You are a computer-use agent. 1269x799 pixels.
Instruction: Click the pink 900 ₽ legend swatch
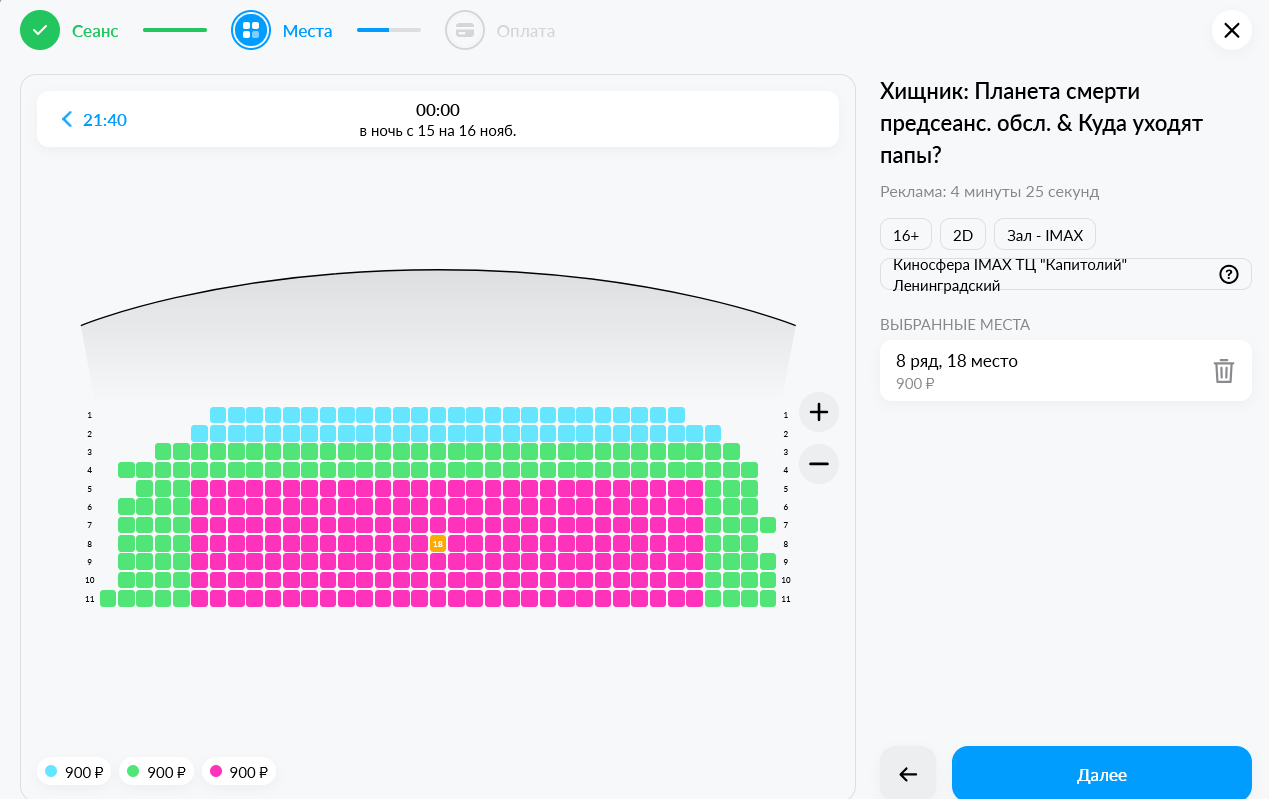pyautogui.click(x=215, y=772)
